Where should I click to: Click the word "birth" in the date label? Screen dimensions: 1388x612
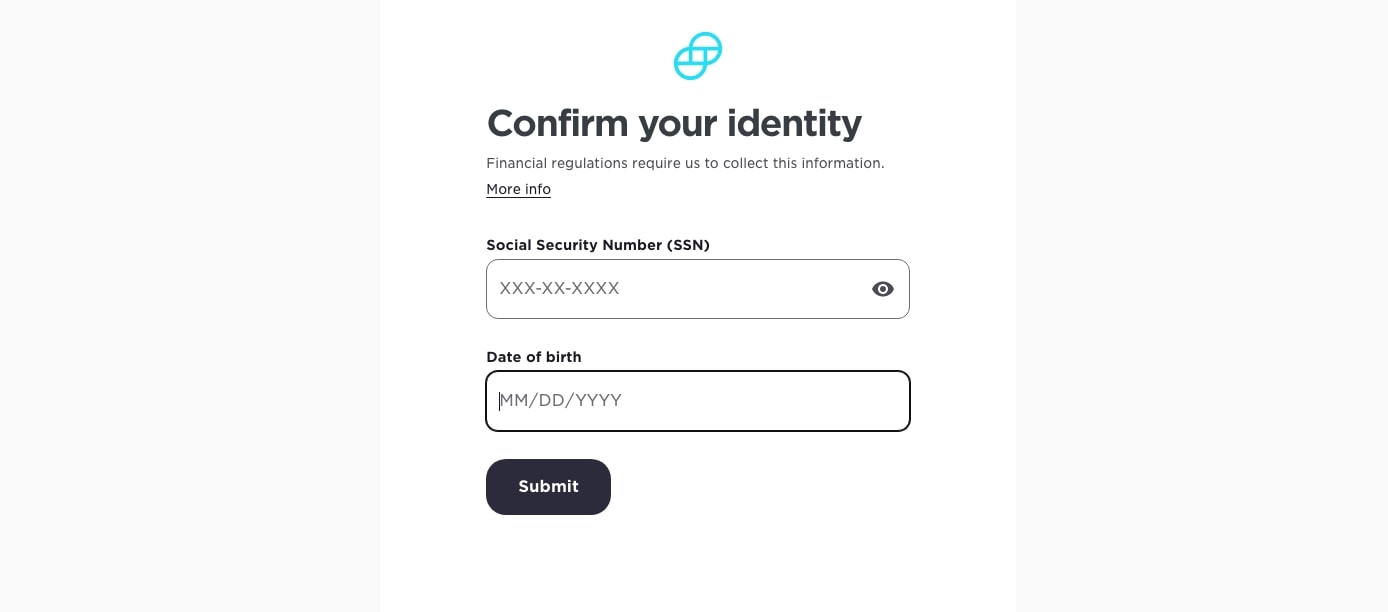(x=560, y=357)
